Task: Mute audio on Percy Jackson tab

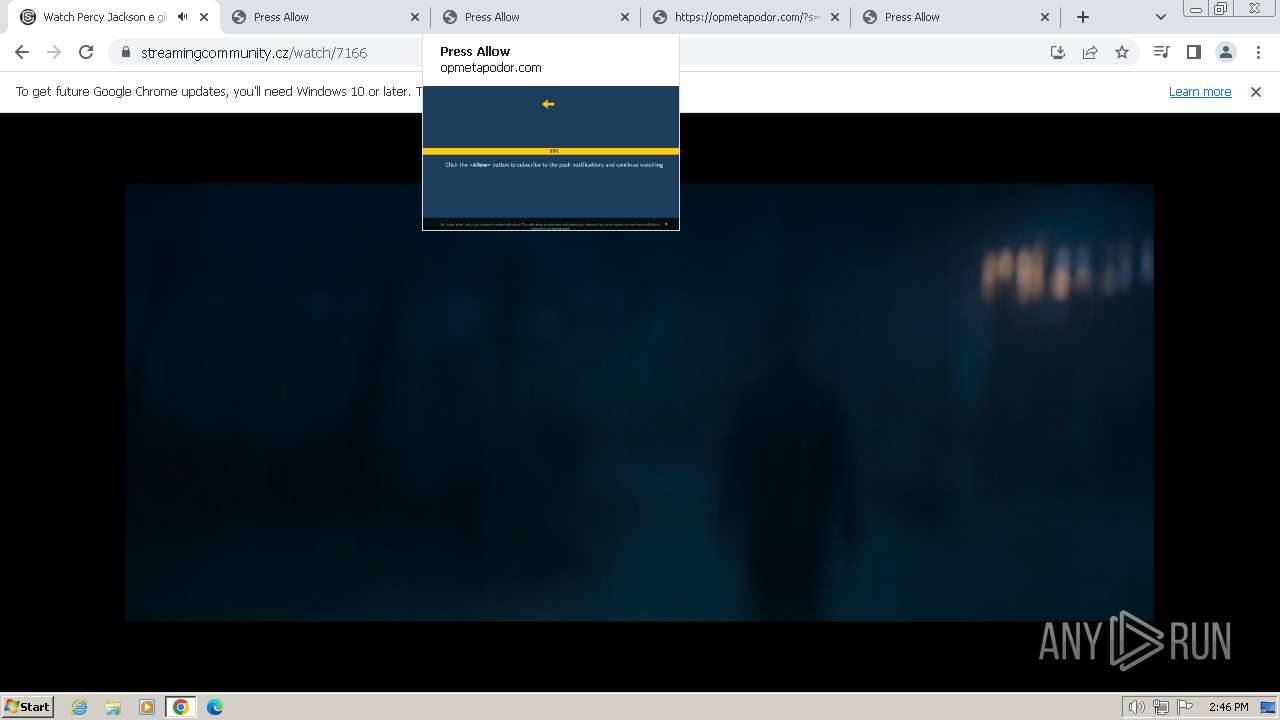Action: click(182, 17)
